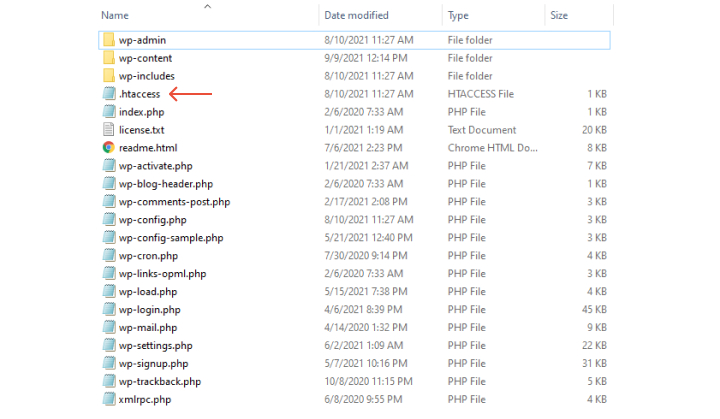Image resolution: width=720 pixels, height=419 pixels.
Task: Click the 1/1/2021 1:19 AM date cell
Action: pos(364,130)
